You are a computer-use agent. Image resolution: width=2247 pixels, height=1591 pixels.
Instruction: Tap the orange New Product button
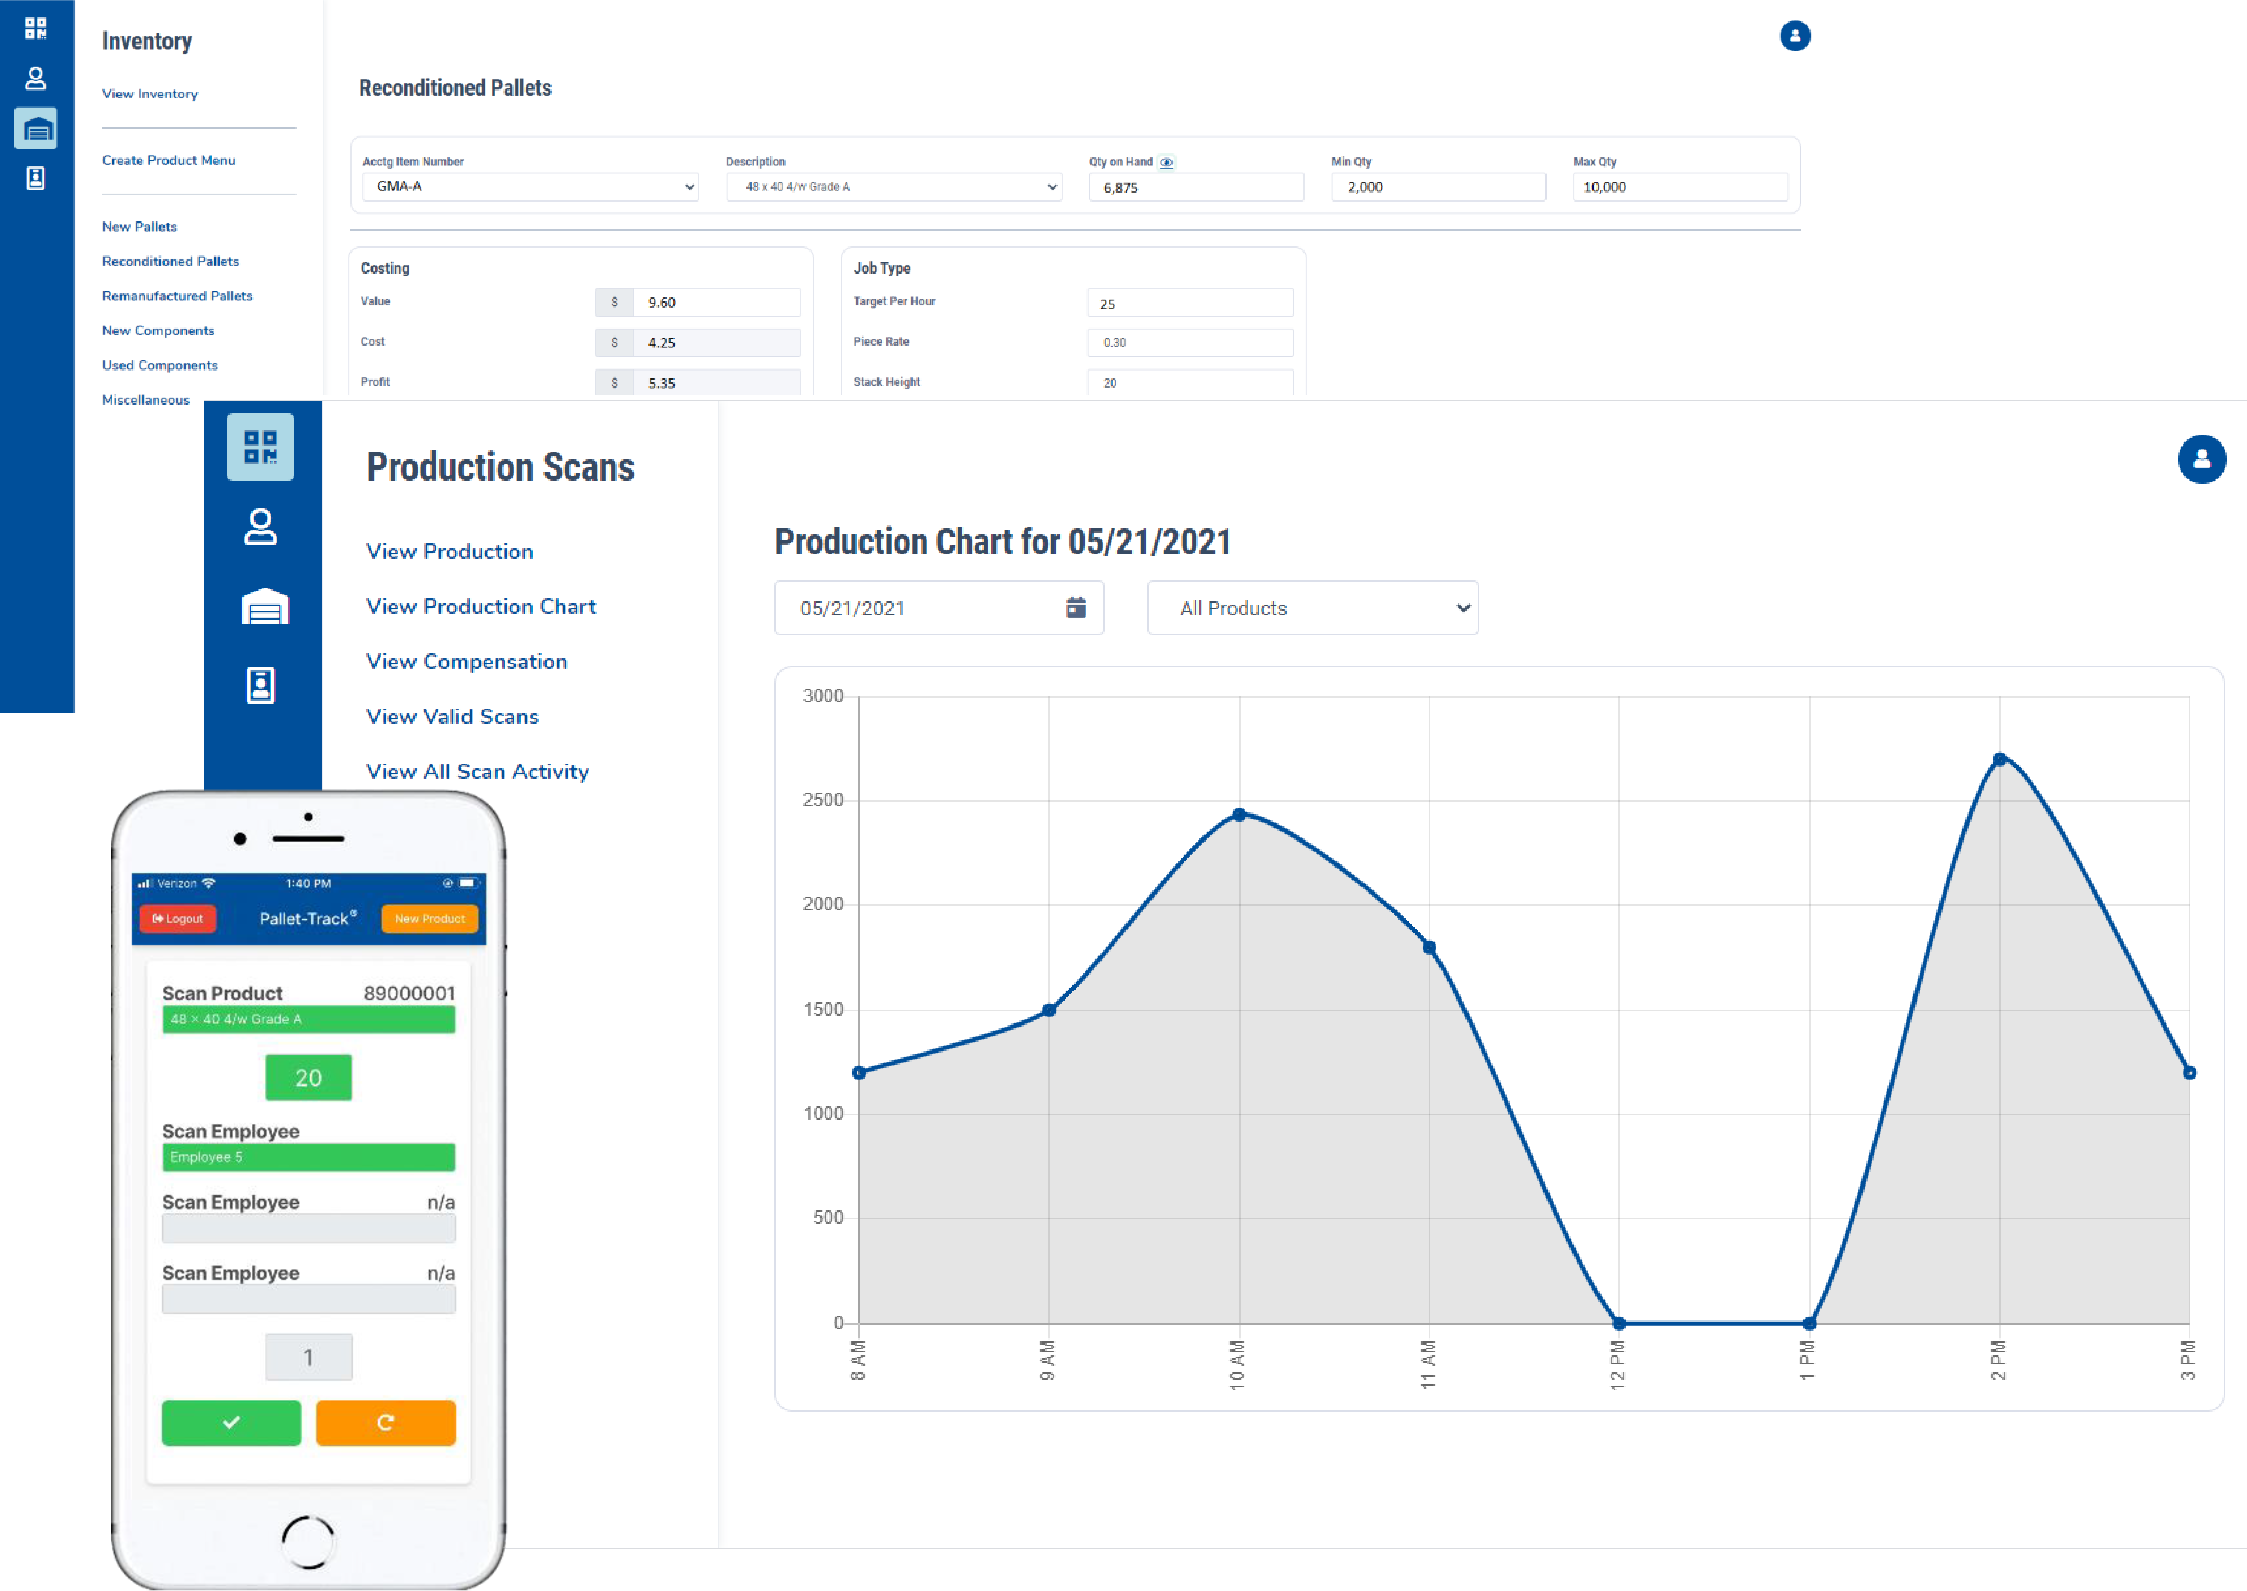(x=429, y=918)
